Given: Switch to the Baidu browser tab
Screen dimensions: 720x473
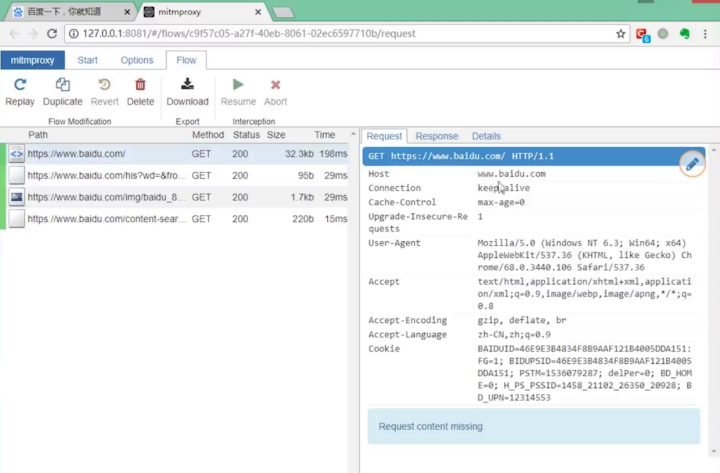Looking at the screenshot, I should (x=70, y=11).
